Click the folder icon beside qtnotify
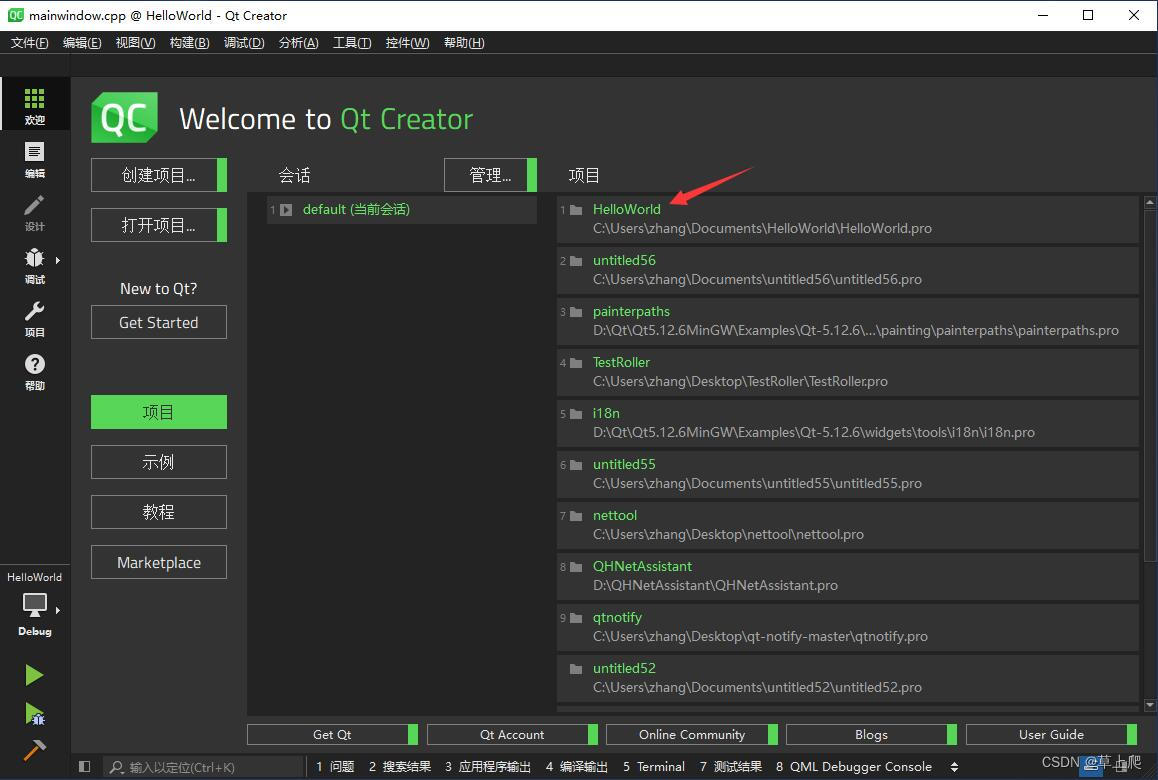 pos(576,618)
